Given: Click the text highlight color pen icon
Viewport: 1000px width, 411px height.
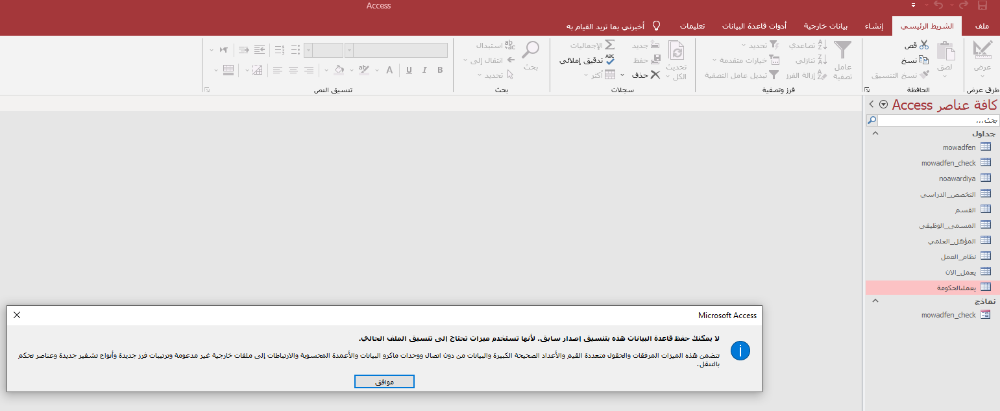Looking at the screenshot, I should click(x=364, y=70).
